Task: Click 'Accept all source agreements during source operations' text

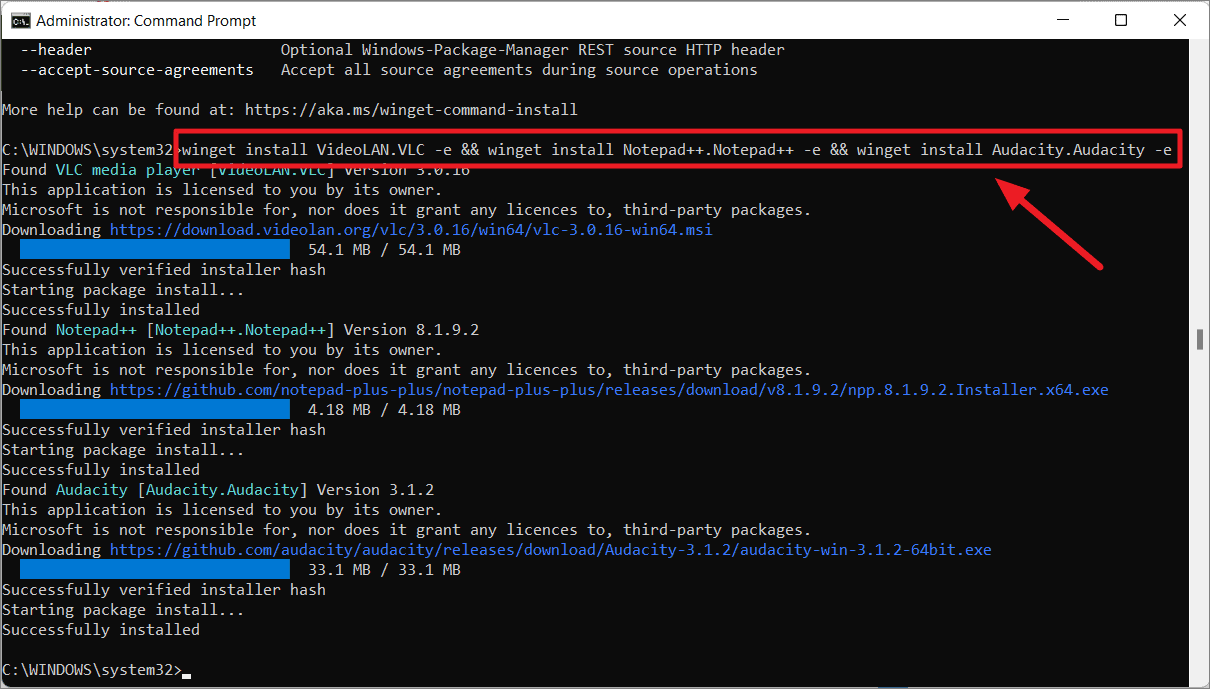Action: pos(519,70)
